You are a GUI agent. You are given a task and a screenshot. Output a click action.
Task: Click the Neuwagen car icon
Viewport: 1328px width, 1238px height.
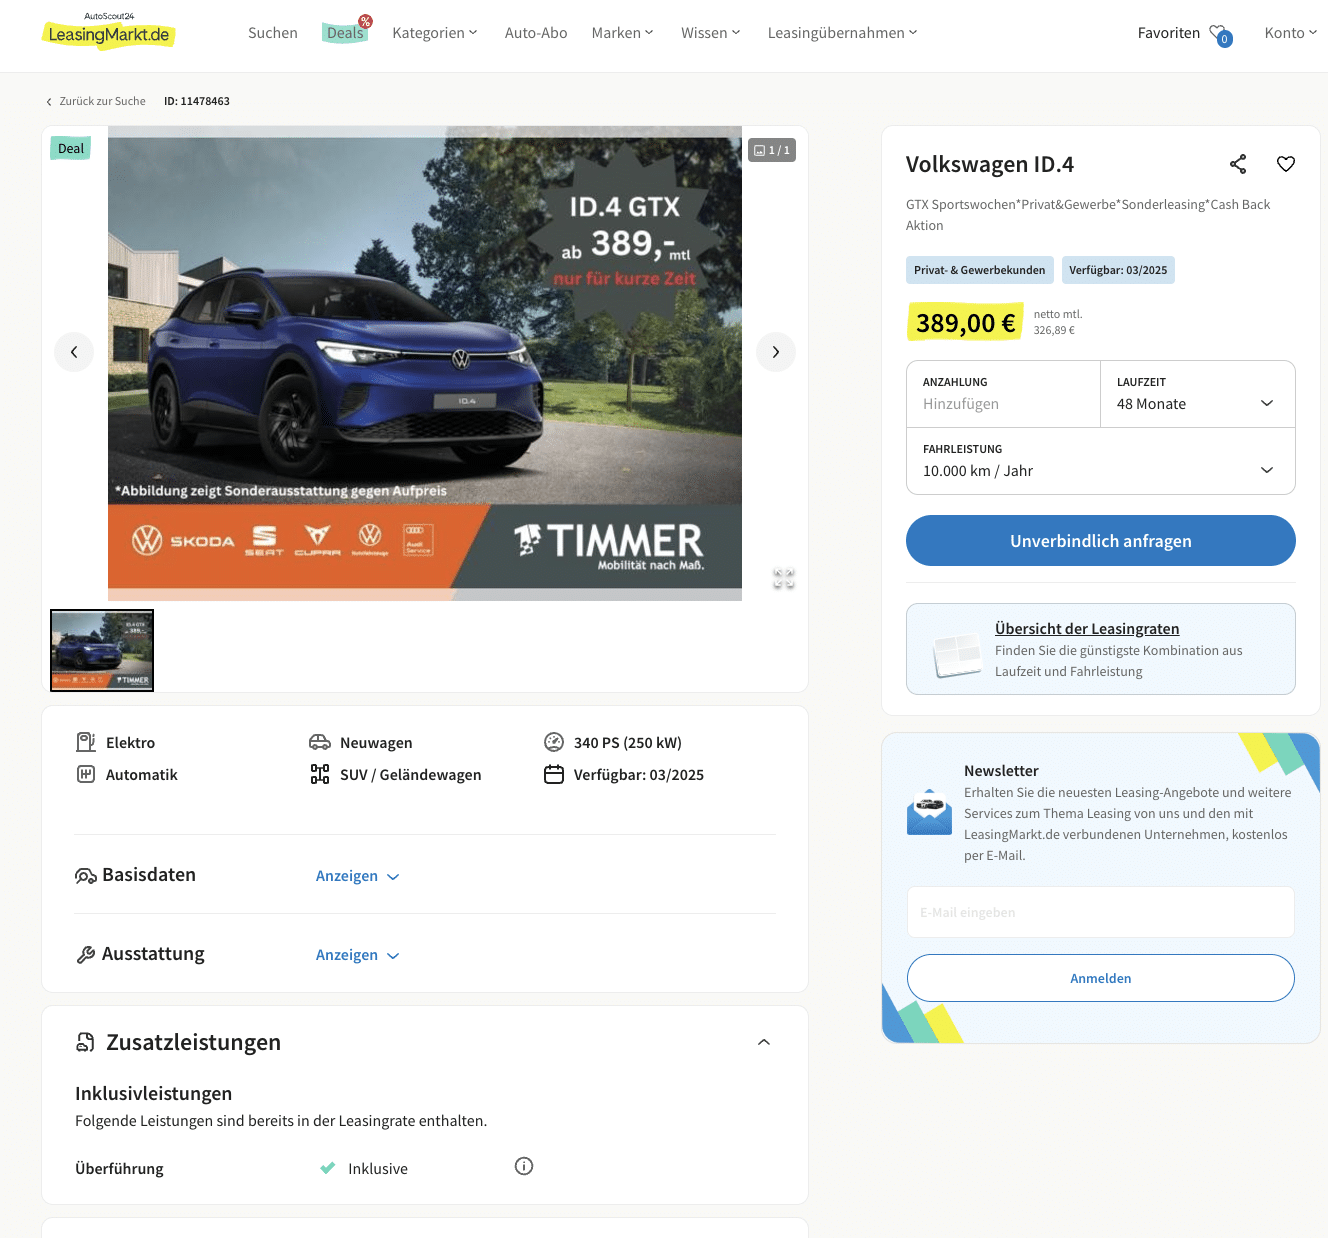coord(320,742)
